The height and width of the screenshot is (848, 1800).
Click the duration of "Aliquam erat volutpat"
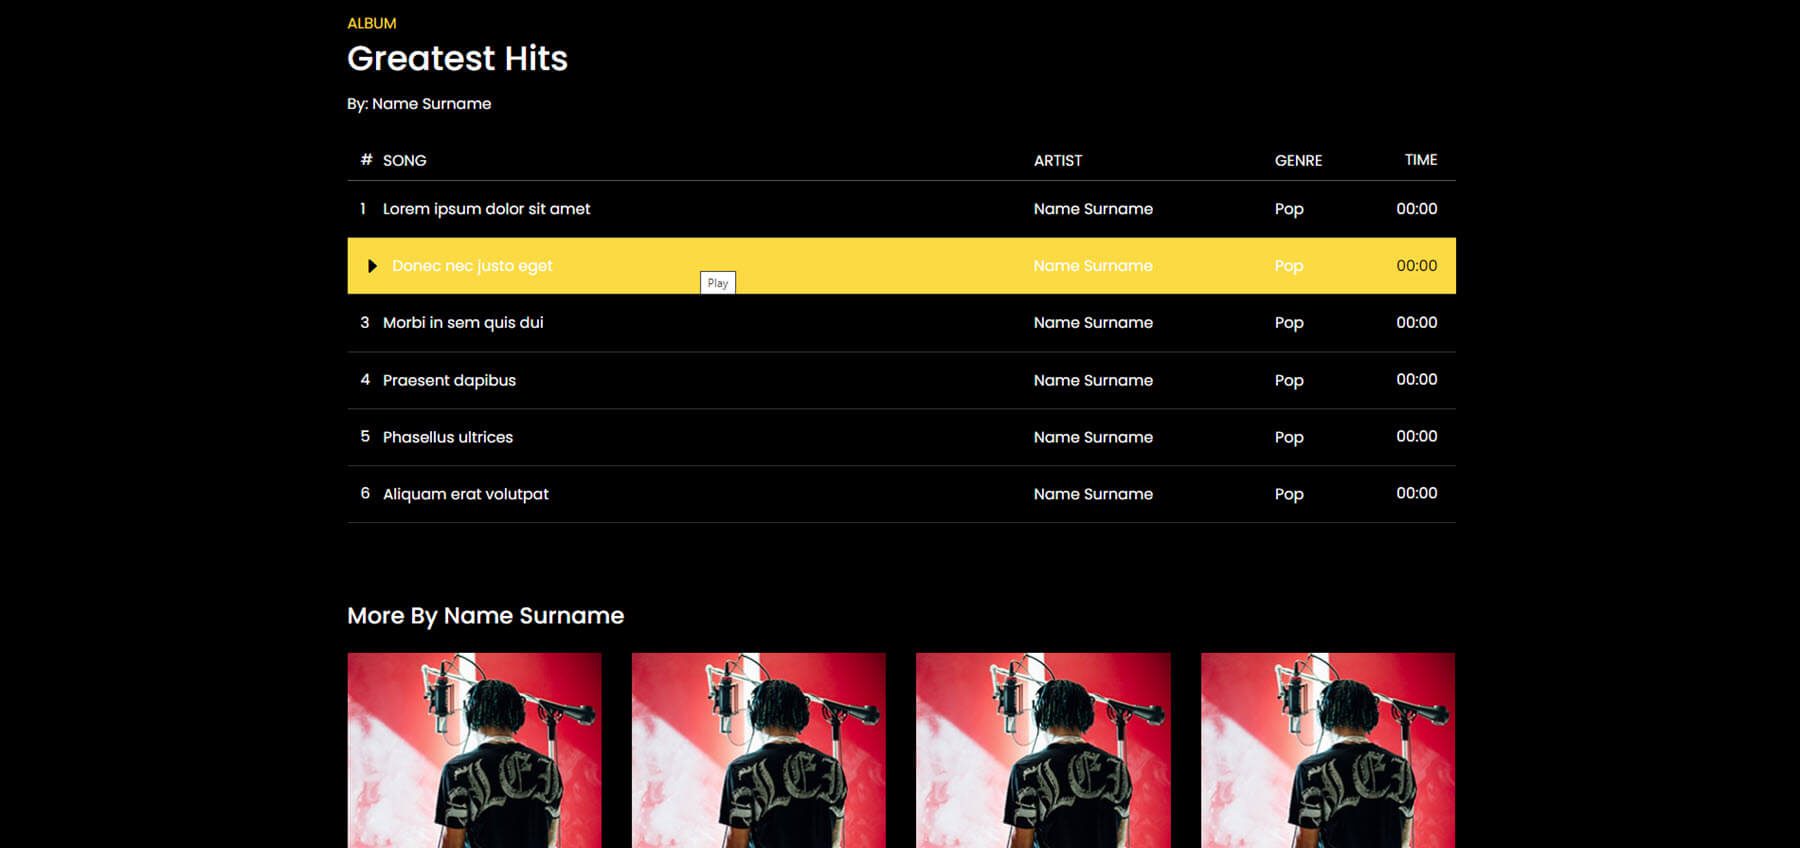1416,494
